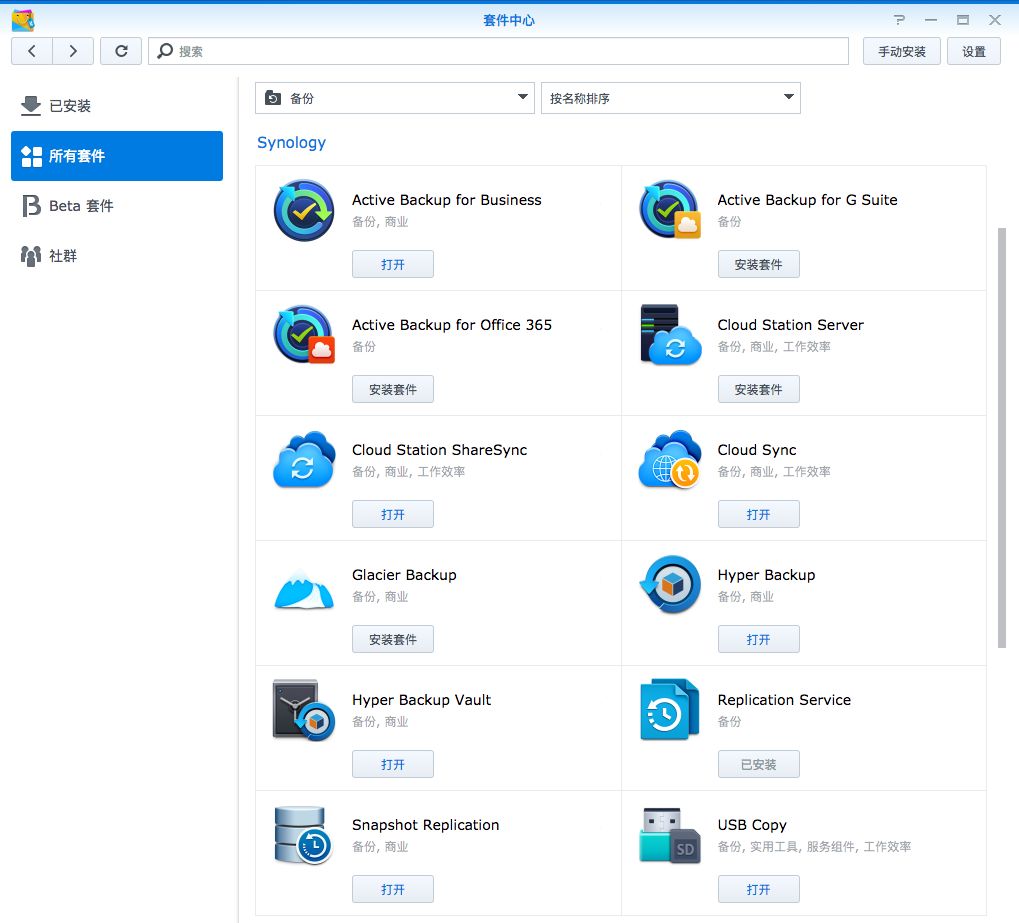Screen dimensions: 1019x923
Task: Click the Glacier Backup title text
Action: 404,575
